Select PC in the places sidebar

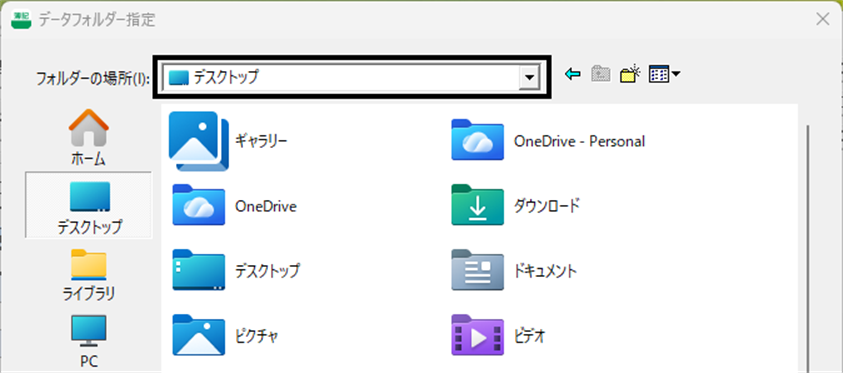[x=89, y=342]
